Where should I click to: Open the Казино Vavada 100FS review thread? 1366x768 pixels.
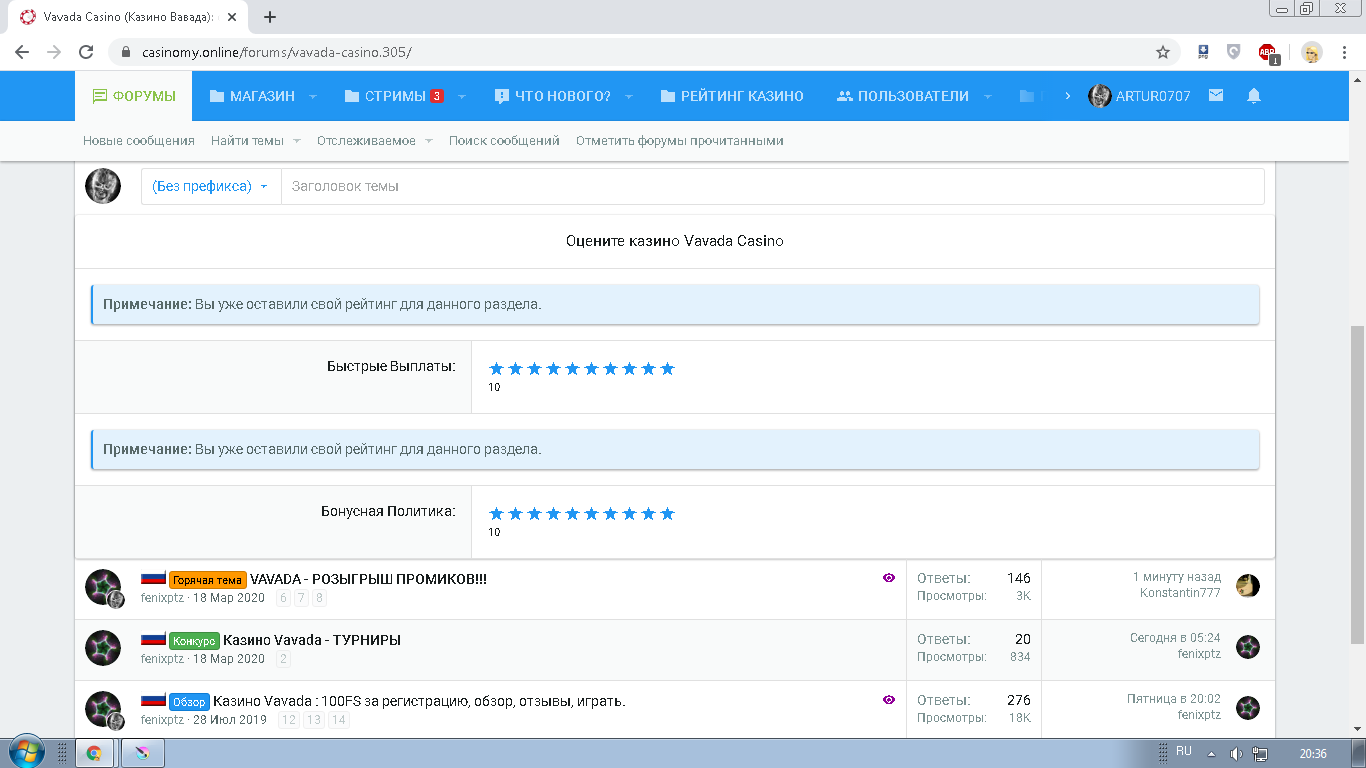pos(419,701)
